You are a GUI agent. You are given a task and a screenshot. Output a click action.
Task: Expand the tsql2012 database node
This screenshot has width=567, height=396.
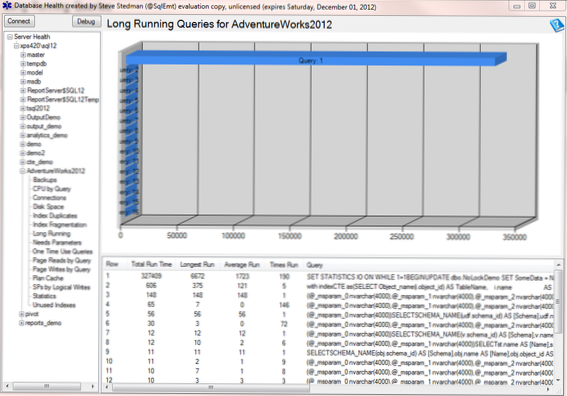coord(23,108)
